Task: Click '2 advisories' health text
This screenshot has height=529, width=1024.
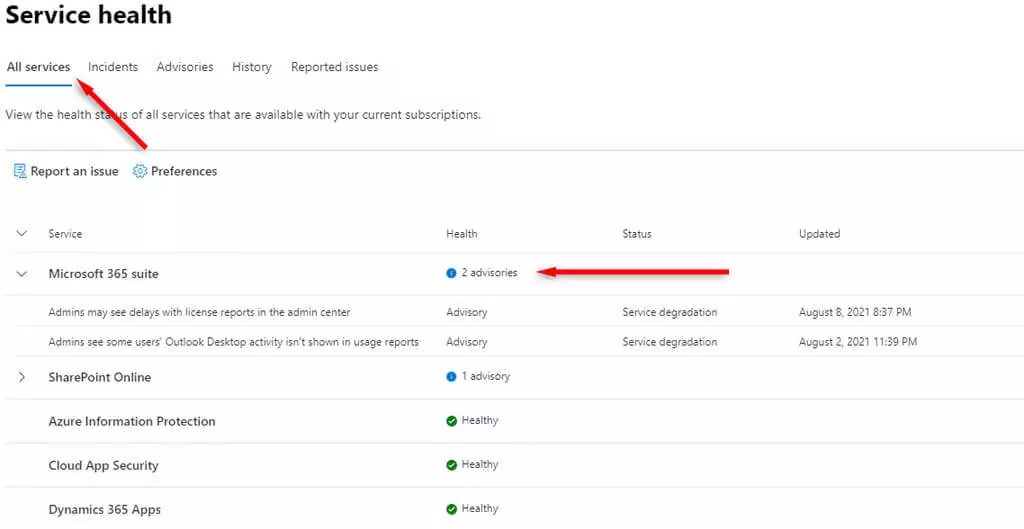Action: click(x=489, y=273)
